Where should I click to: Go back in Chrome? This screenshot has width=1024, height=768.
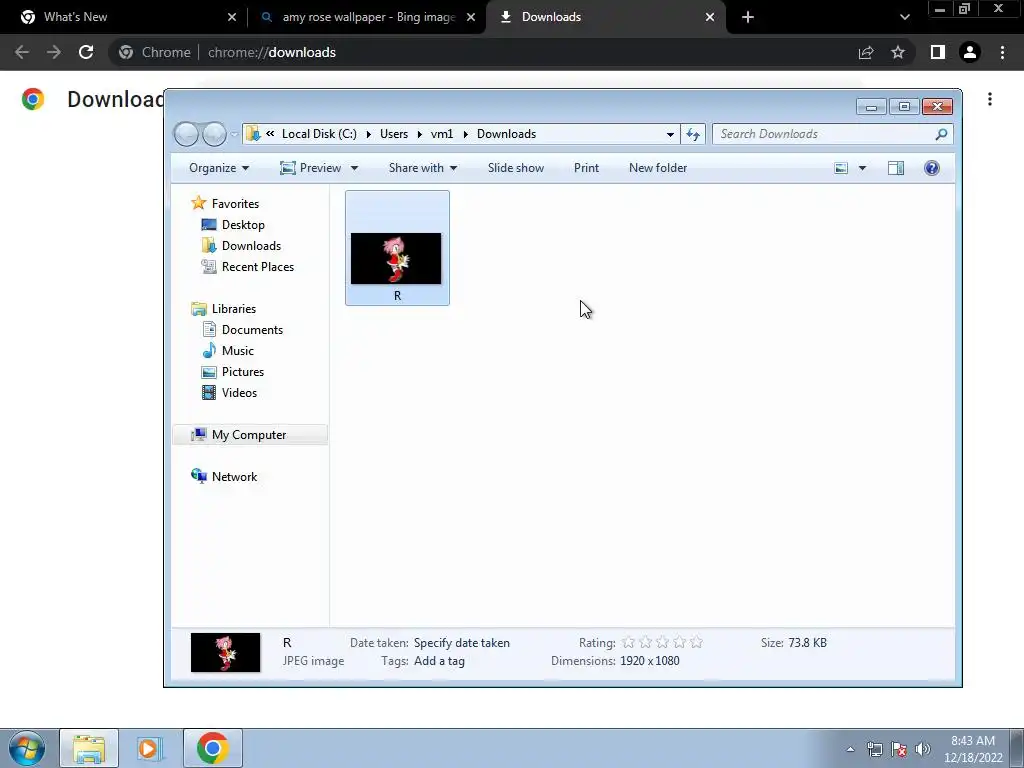tap(22, 52)
